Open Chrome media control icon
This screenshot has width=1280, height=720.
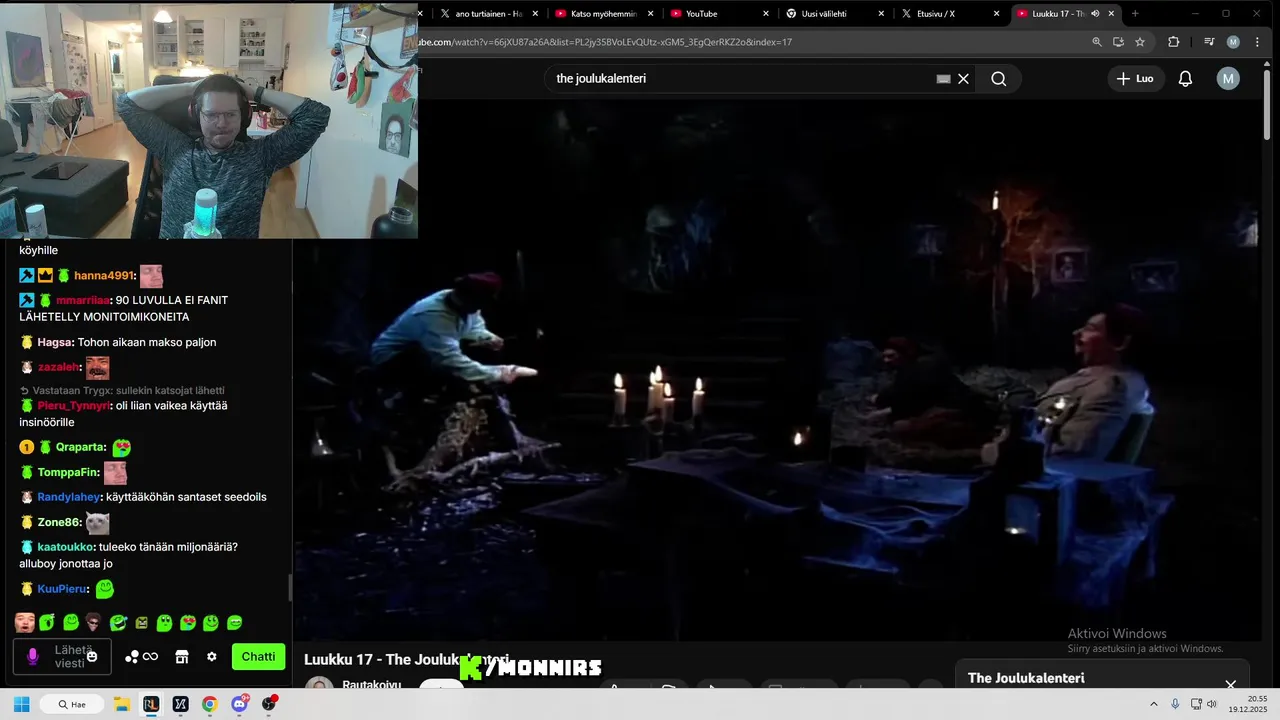tap(1209, 42)
